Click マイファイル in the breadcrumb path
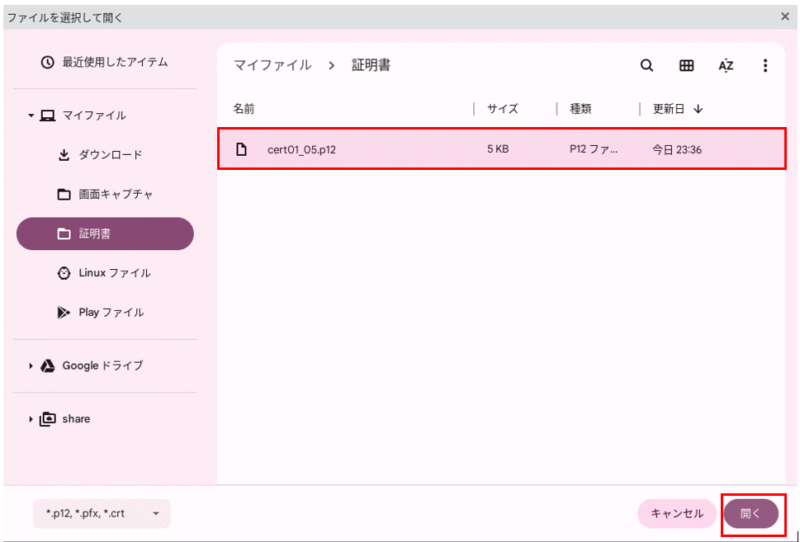The width and height of the screenshot is (800, 542). 272,65
